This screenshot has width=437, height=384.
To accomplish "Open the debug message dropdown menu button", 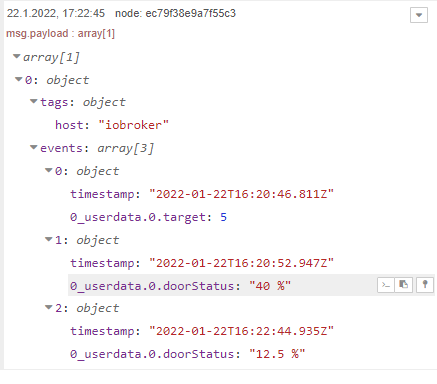I will click(x=419, y=15).
